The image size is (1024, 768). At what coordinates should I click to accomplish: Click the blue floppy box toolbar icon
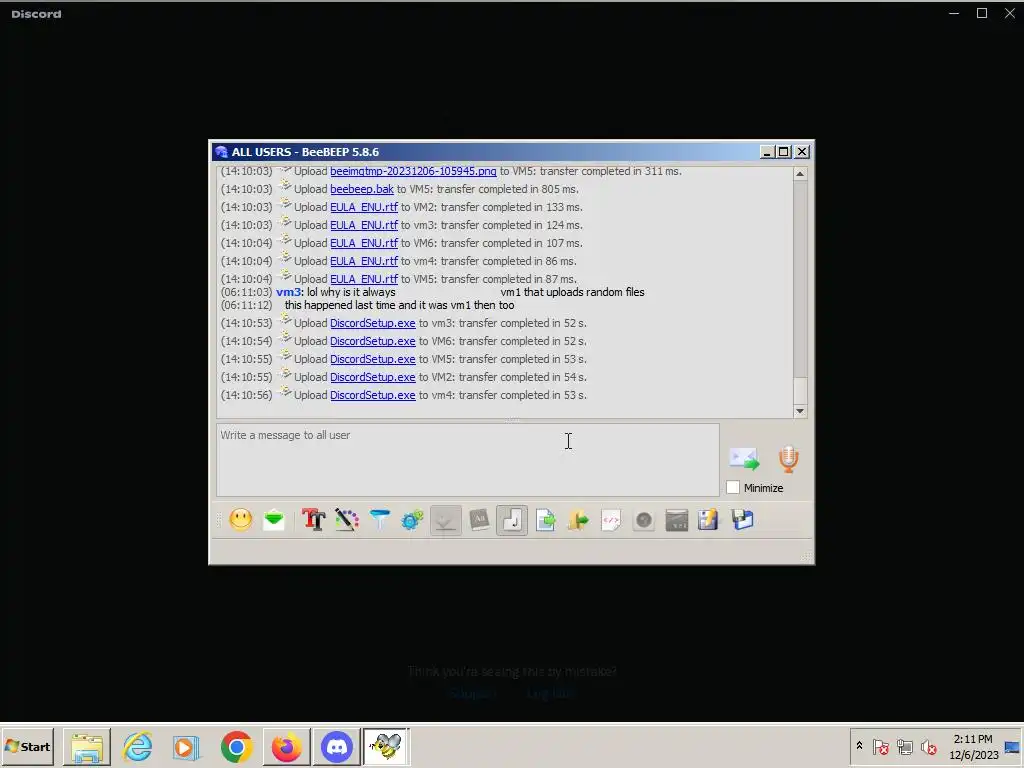tap(743, 520)
